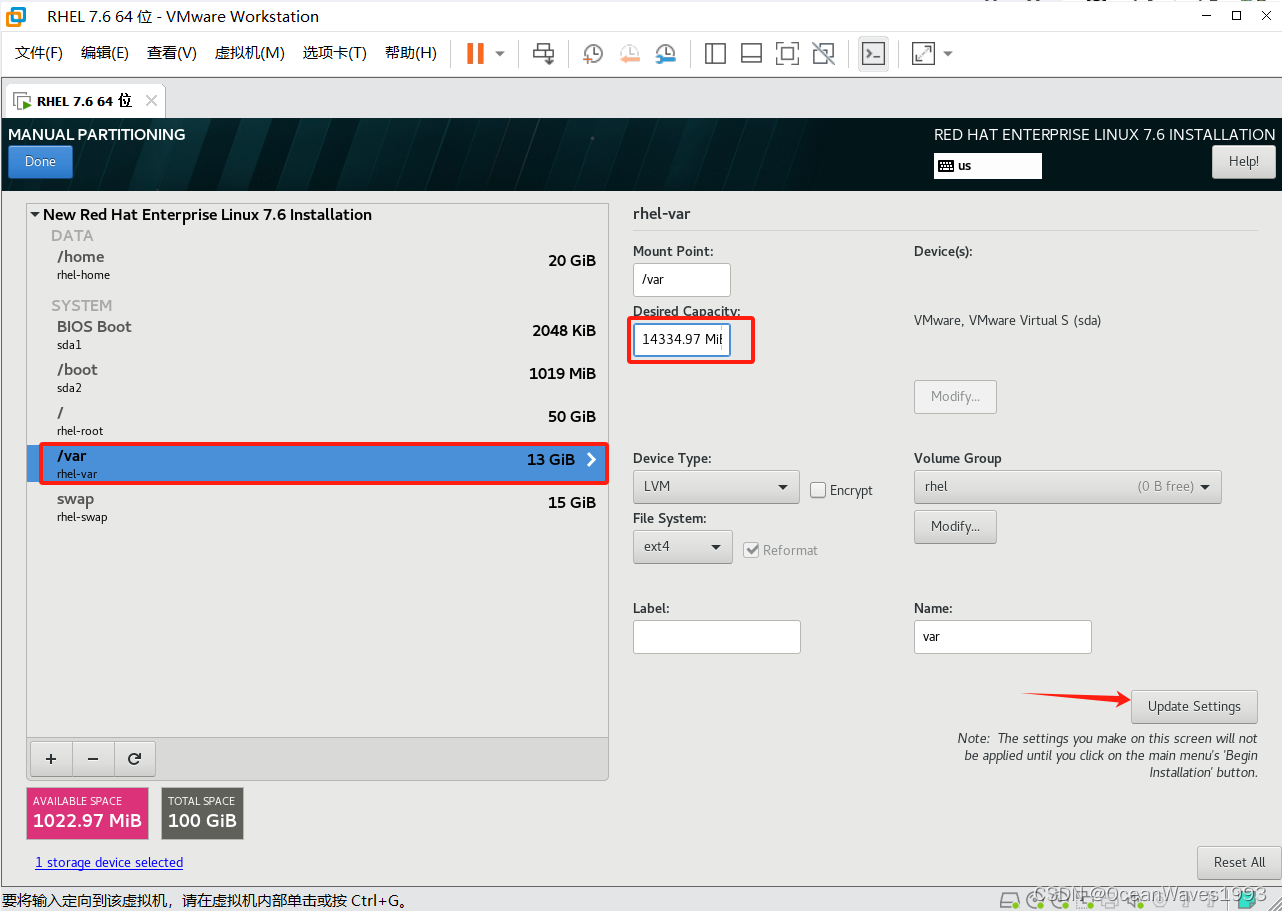Viewport: 1282px width, 911px height.
Task: Collapse the New Red Hat Enterprise Linux 7.6 Installation tree
Action: click(x=35, y=214)
